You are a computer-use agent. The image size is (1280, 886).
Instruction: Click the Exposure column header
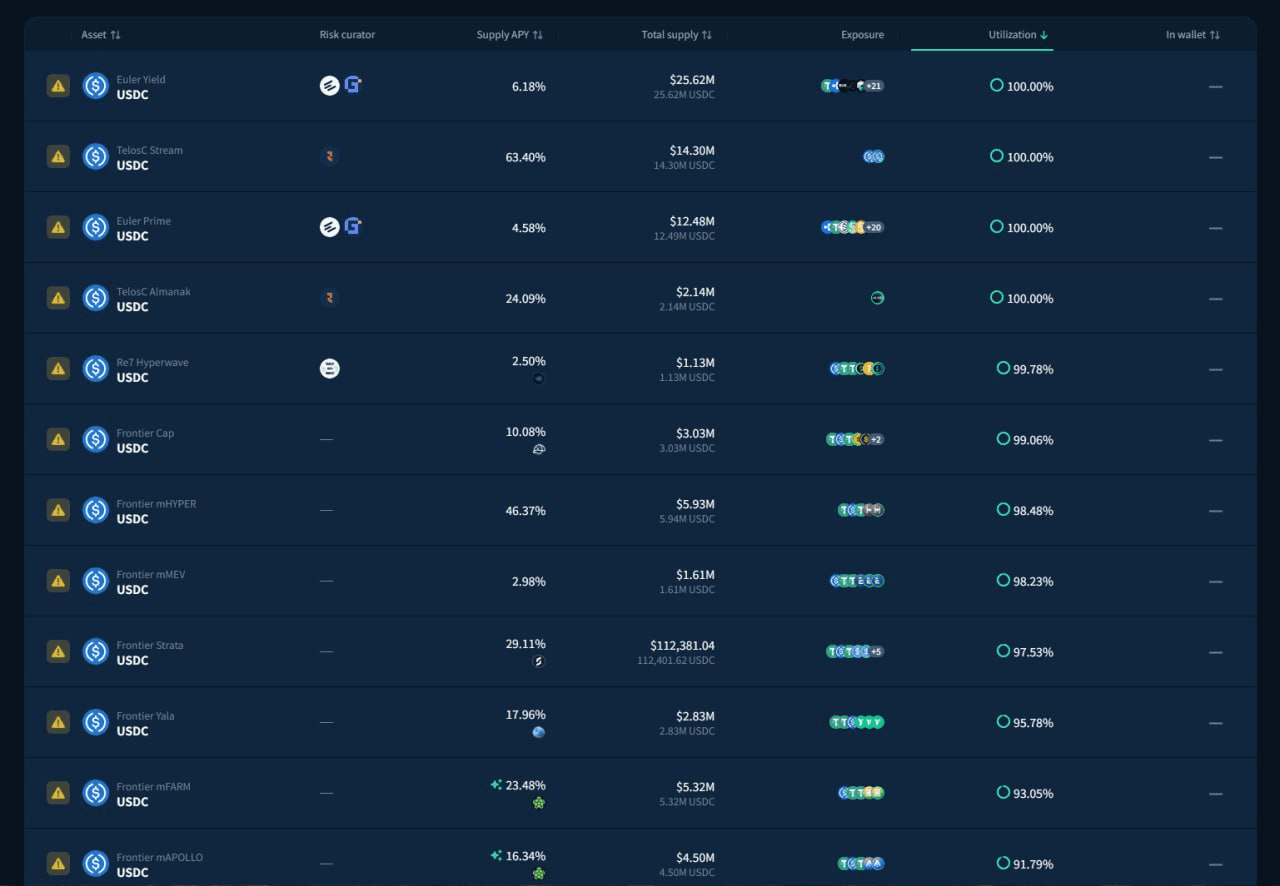(862, 35)
